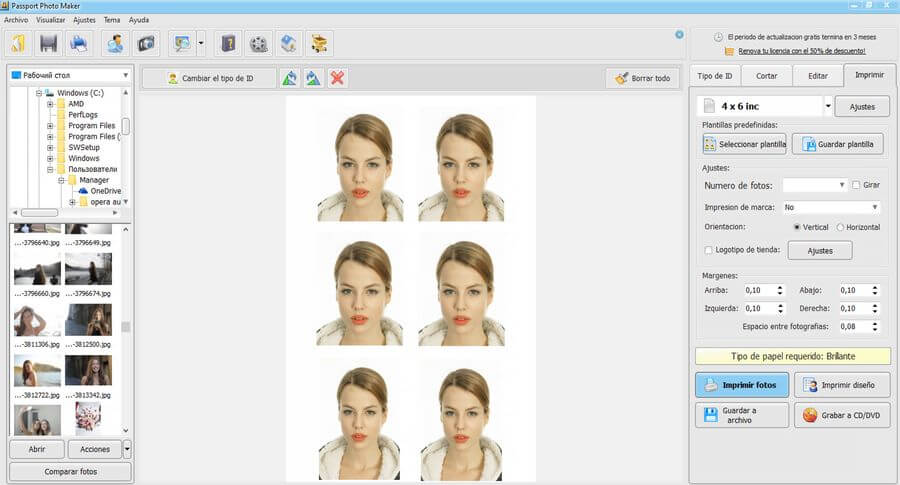Click the clock icon beside update period notice
Viewport: 900px width, 485px height.
(718, 37)
